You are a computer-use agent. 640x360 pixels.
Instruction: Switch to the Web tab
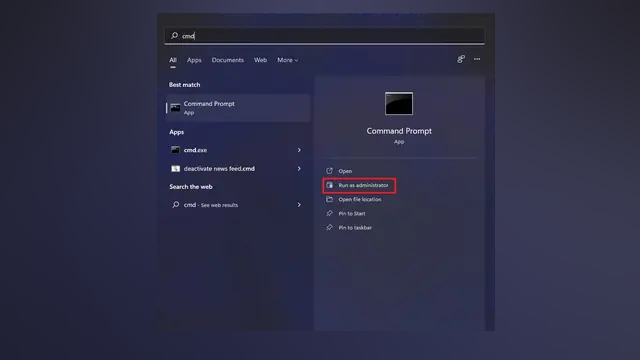(x=260, y=60)
